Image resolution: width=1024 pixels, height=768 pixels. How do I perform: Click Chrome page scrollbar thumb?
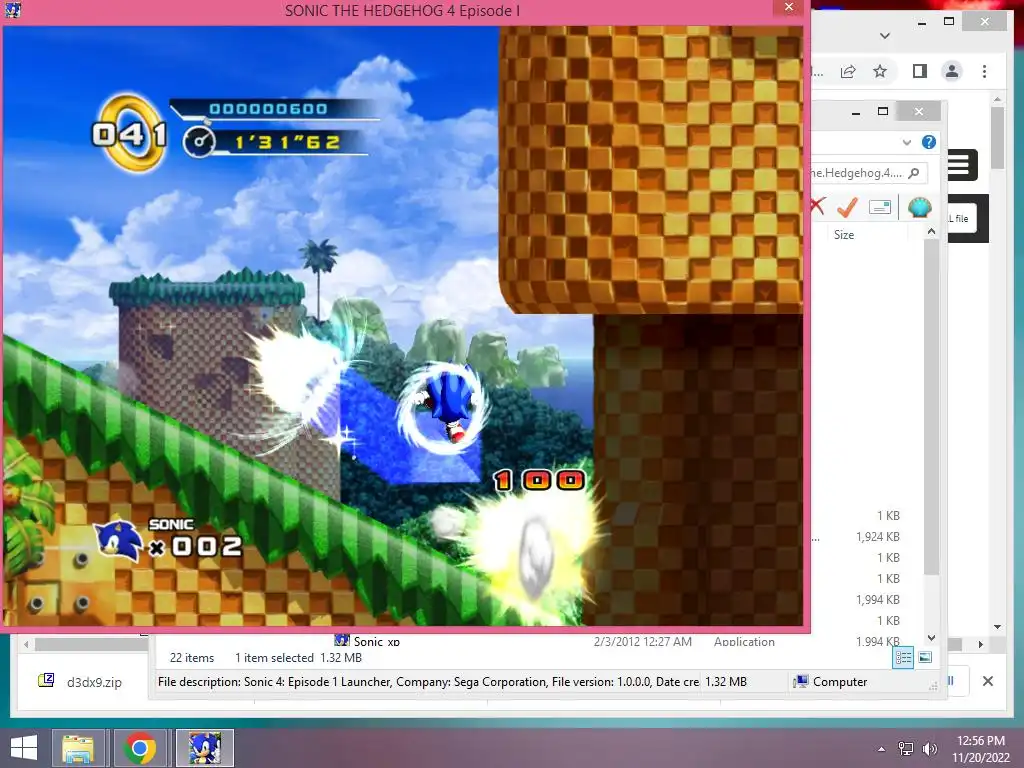[x=997, y=137]
